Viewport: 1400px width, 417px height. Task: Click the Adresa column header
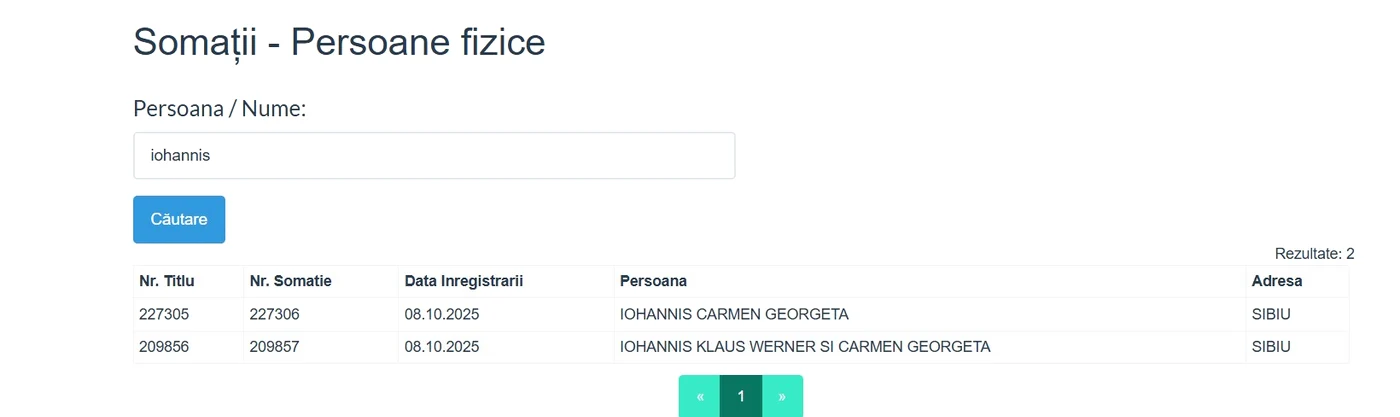click(x=1277, y=281)
